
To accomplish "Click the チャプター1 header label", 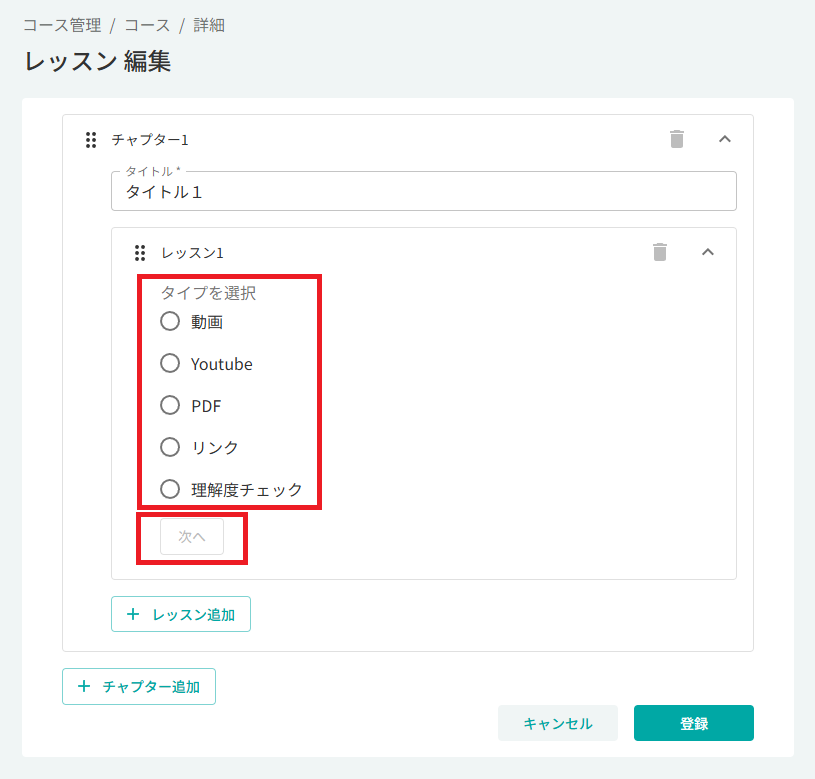I will pos(150,140).
